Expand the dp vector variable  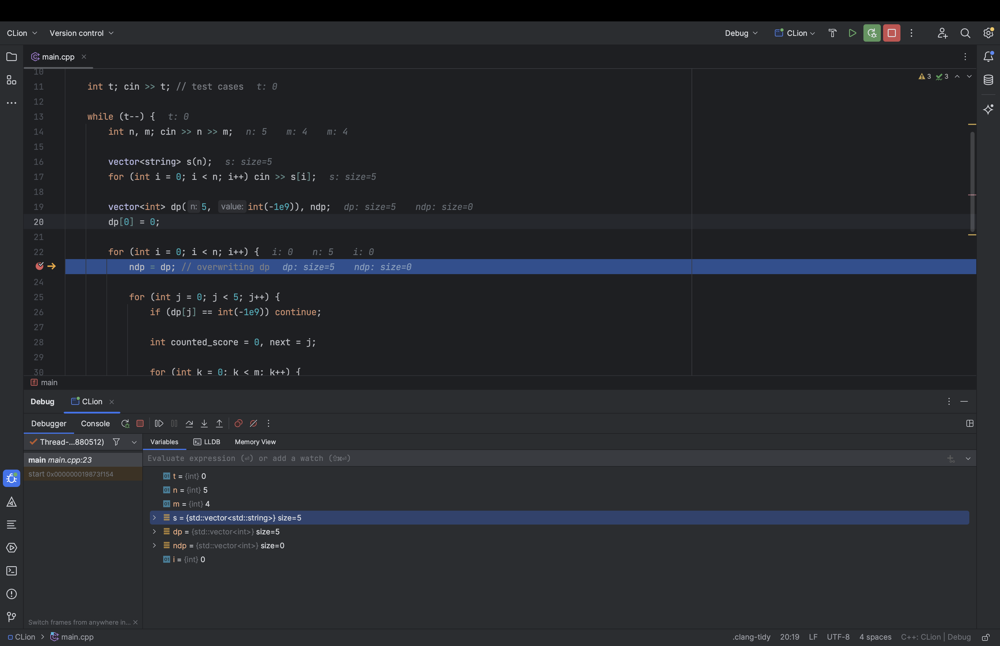(x=154, y=532)
